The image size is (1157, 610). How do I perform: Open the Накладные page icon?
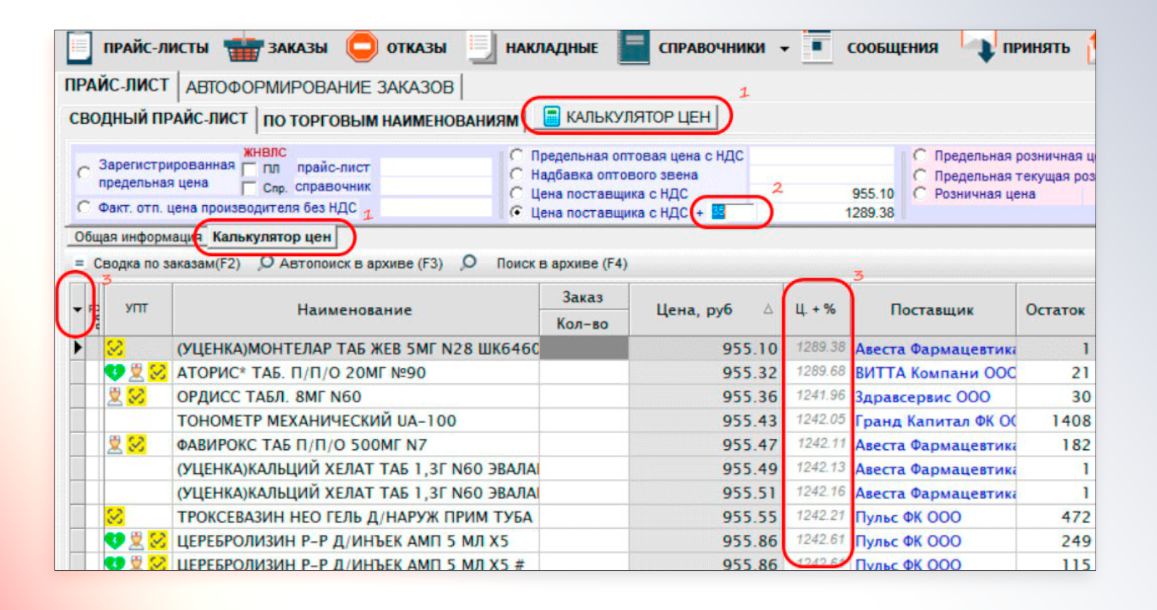click(481, 47)
